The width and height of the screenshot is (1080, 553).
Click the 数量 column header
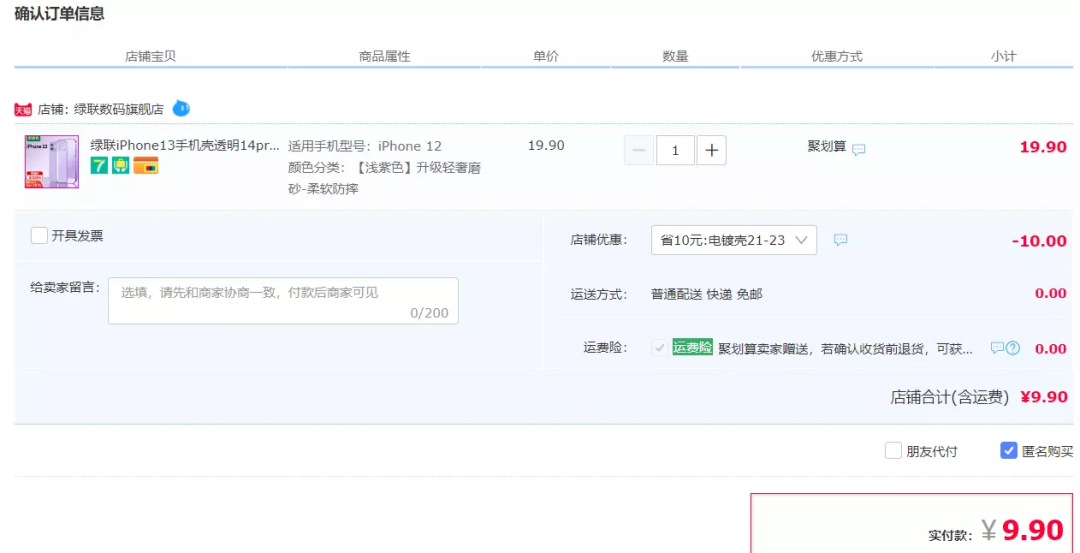pyautogui.click(x=676, y=56)
